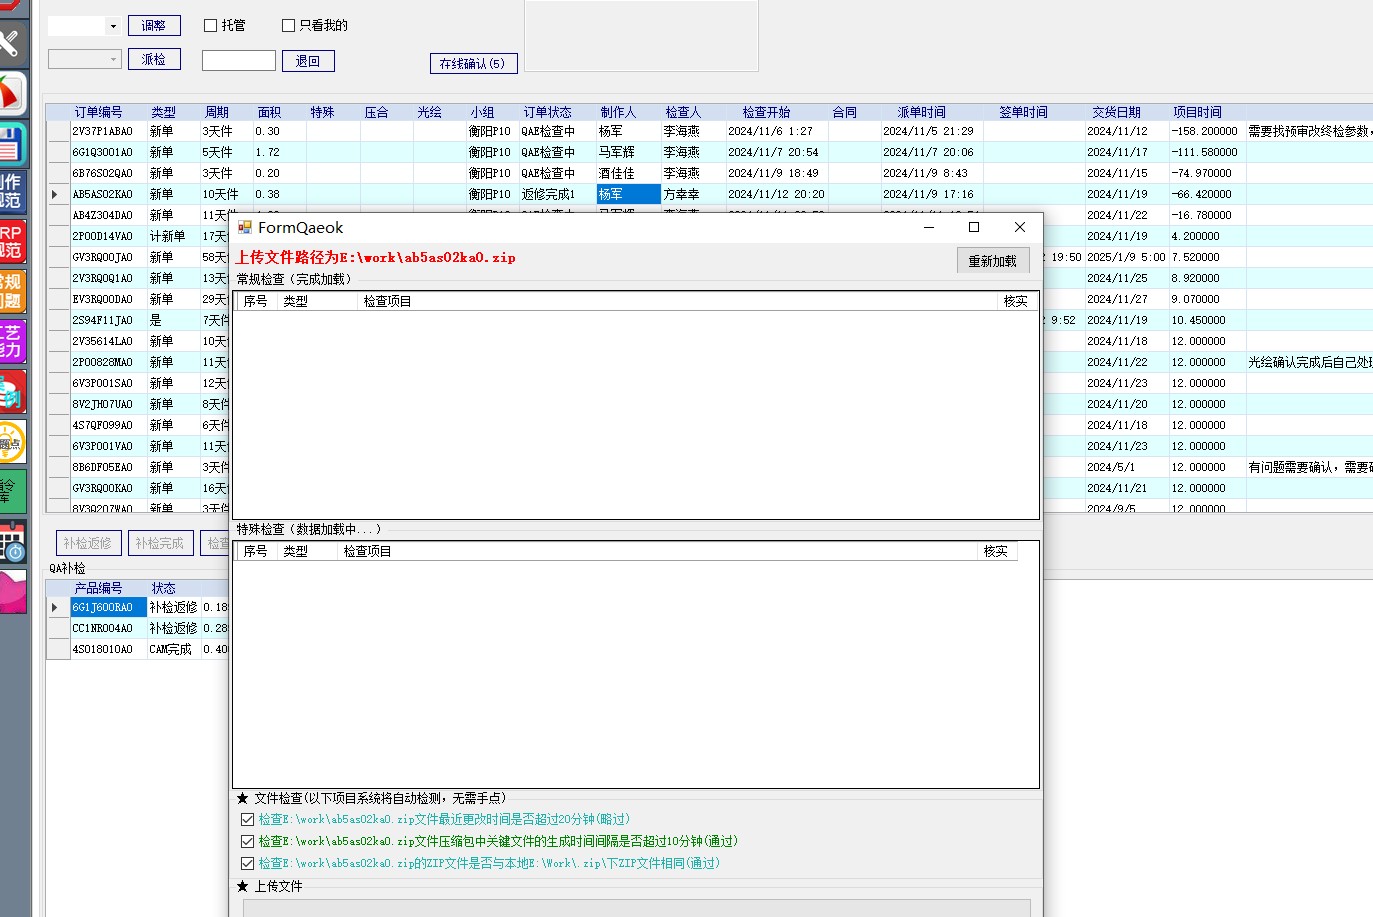This screenshot has height=917, width=1373.
Task: Select order row 2V37P1ABA0
Action: tap(102, 131)
